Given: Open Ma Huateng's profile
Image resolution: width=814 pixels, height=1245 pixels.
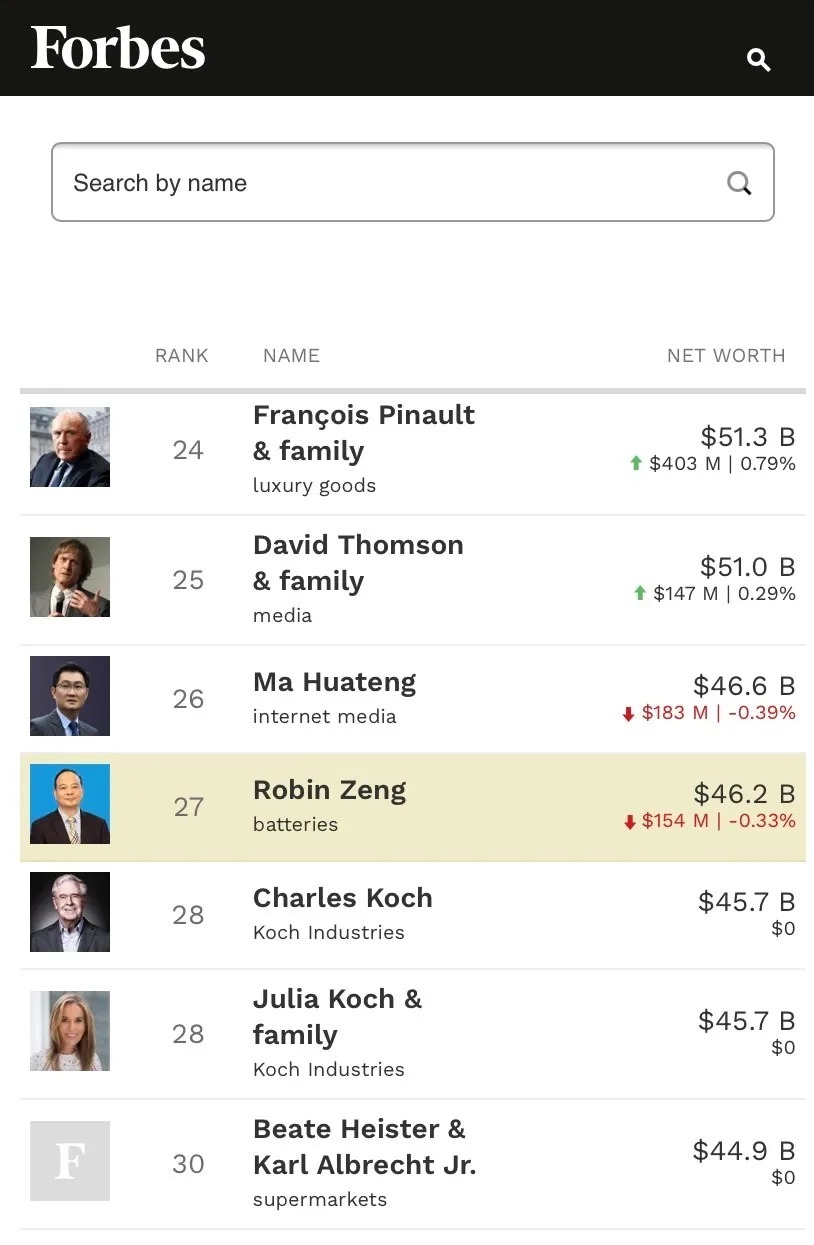Looking at the screenshot, I should (334, 682).
